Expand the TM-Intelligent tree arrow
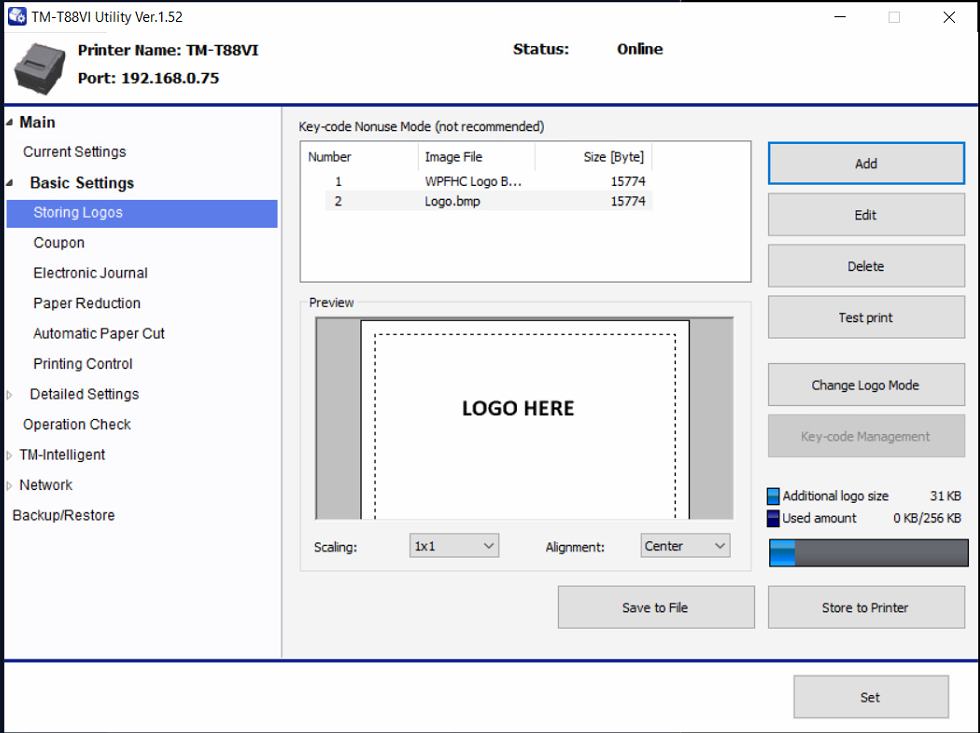This screenshot has height=733, width=980. [9, 456]
